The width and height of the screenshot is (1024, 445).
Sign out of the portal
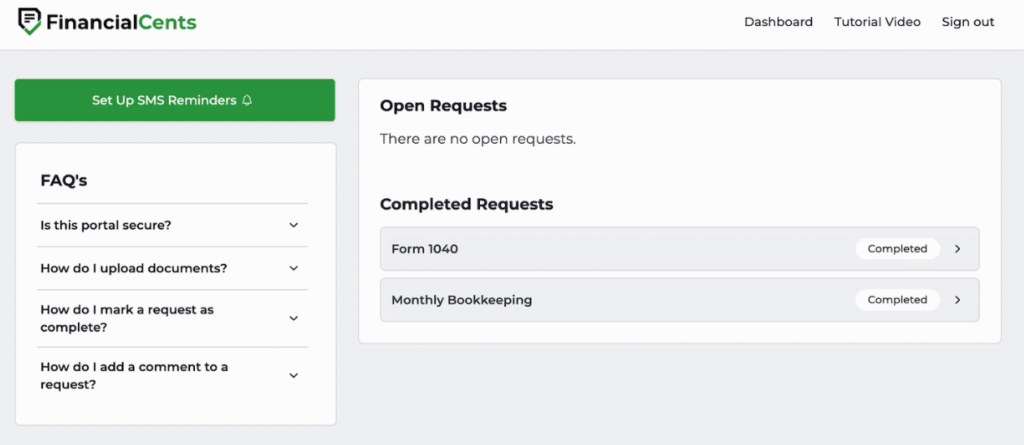(967, 22)
